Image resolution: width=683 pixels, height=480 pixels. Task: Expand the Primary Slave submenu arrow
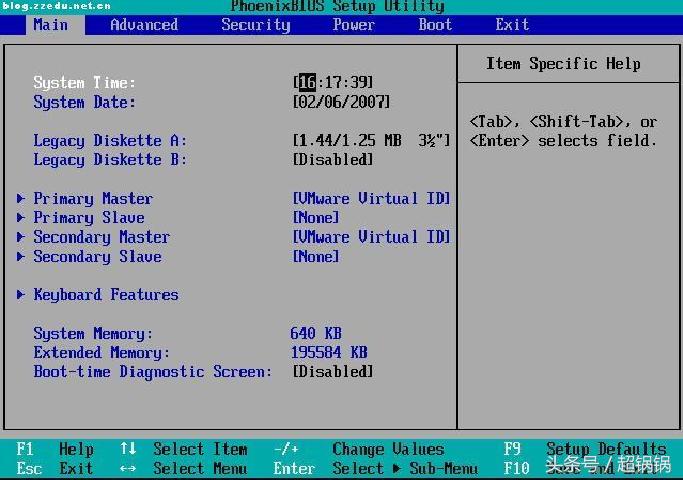21,218
